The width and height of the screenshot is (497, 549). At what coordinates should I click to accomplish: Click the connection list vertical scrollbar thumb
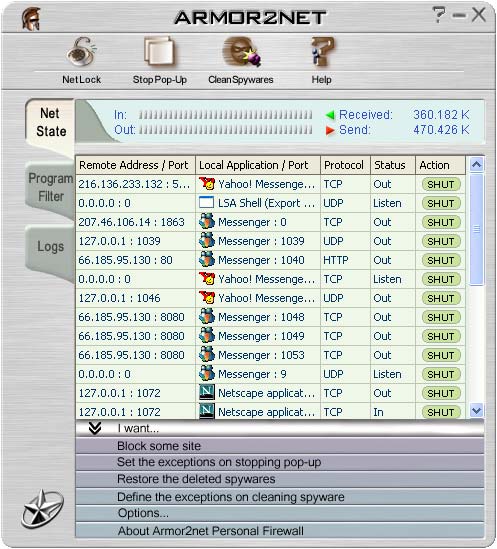476,229
